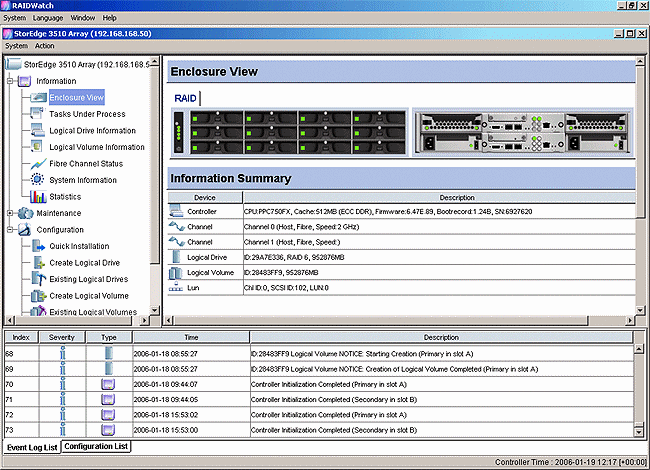Switch to the Event Log List tab

[32, 447]
